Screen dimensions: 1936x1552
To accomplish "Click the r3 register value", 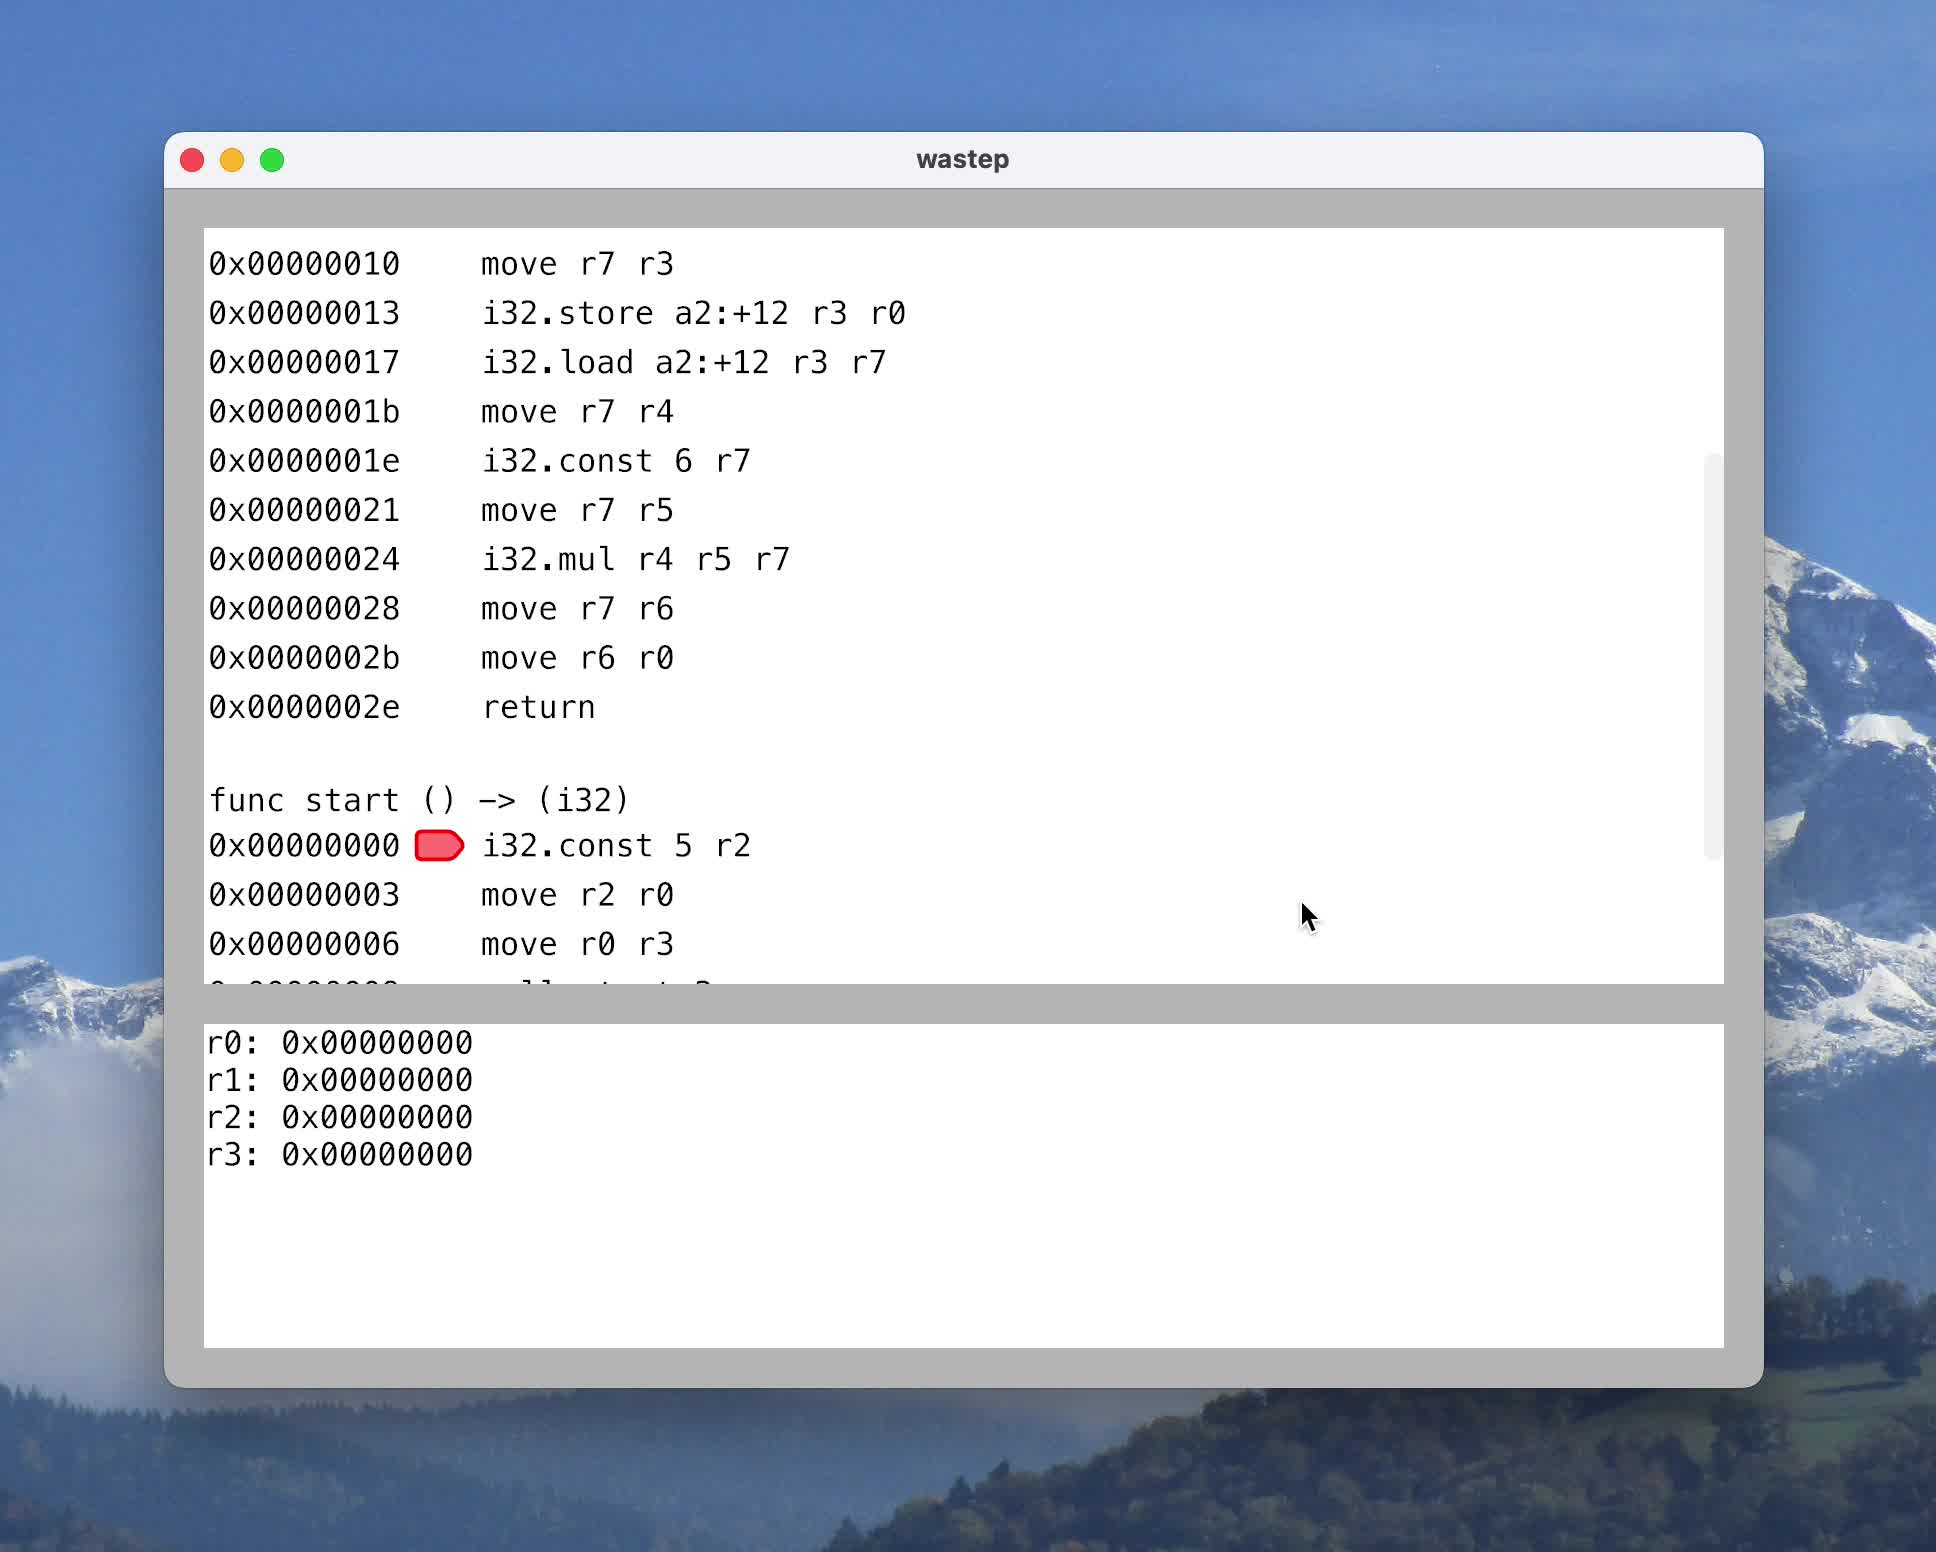I will click(377, 1155).
